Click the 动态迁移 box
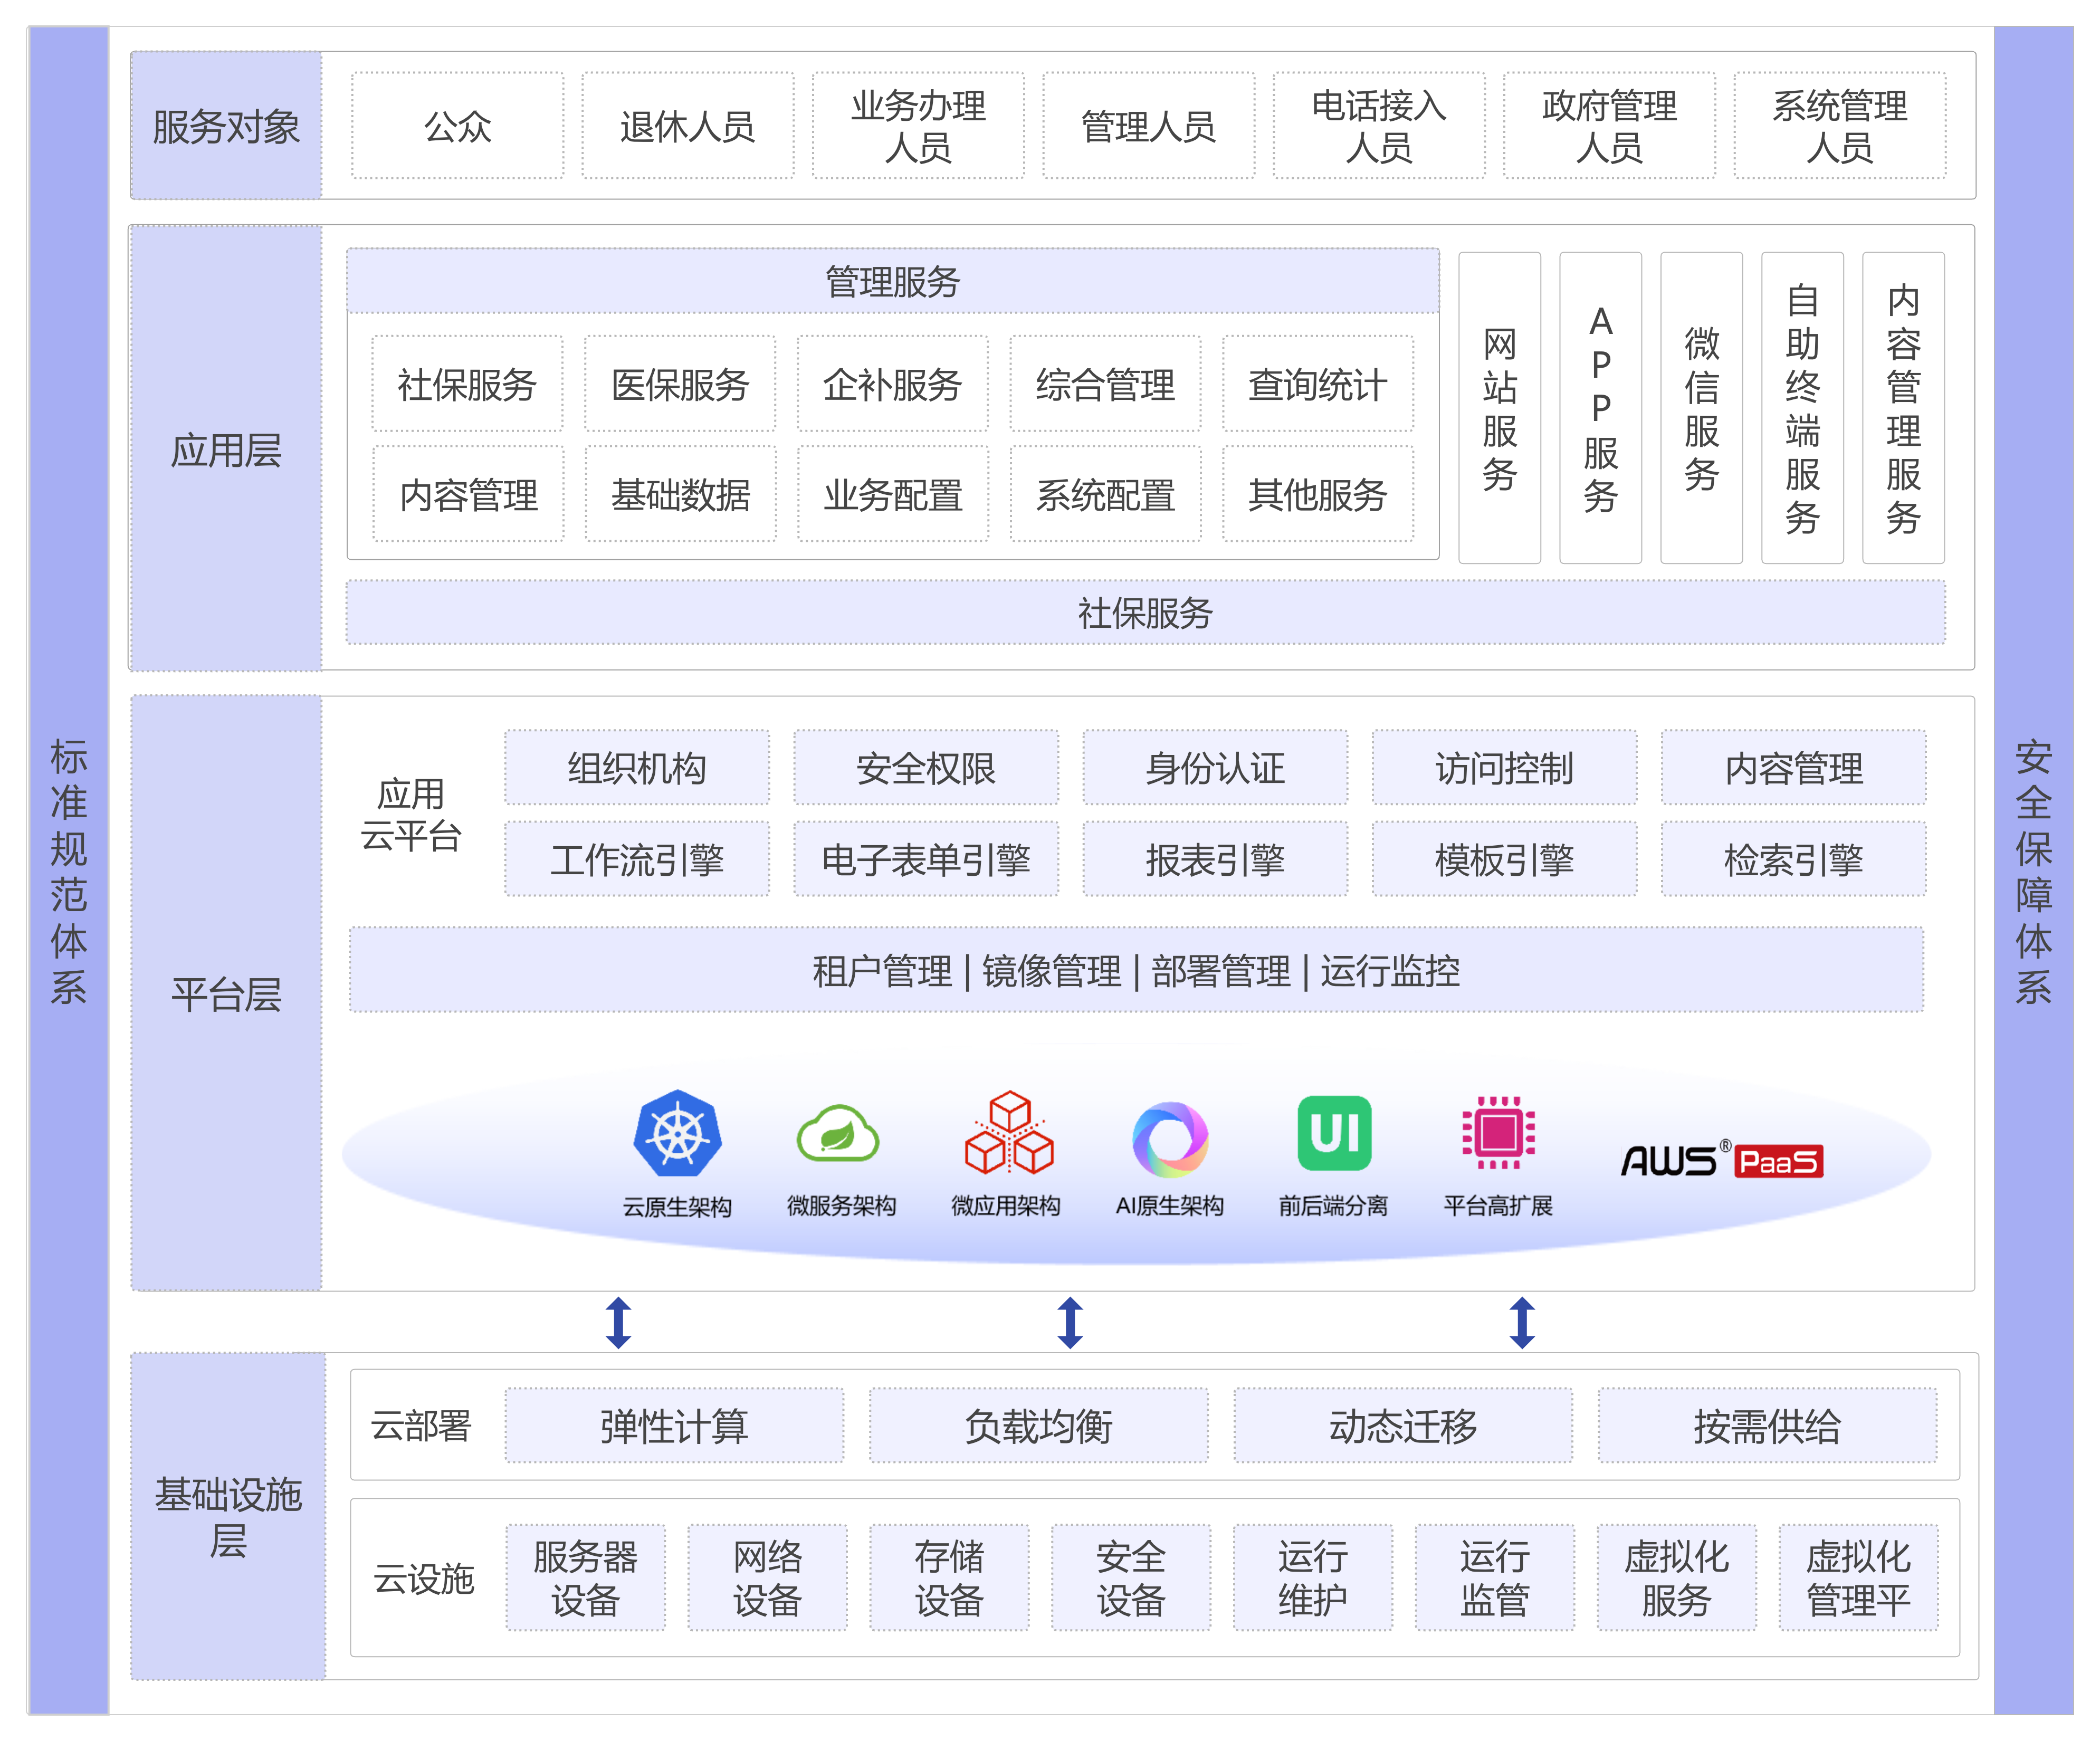This screenshot has width=2100, height=1741. click(x=1403, y=1425)
